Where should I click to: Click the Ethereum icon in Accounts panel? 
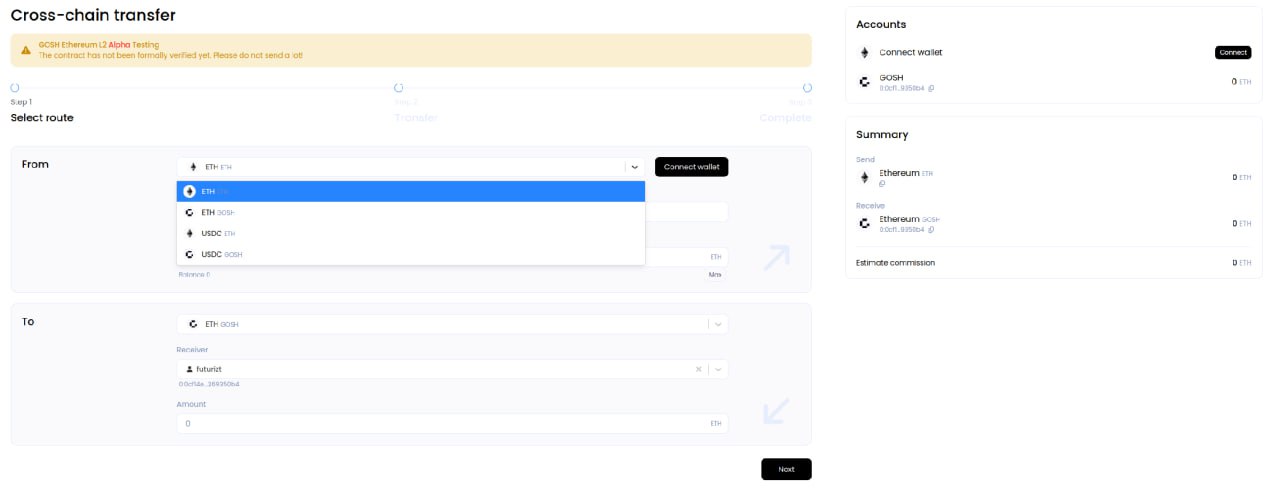(864, 53)
